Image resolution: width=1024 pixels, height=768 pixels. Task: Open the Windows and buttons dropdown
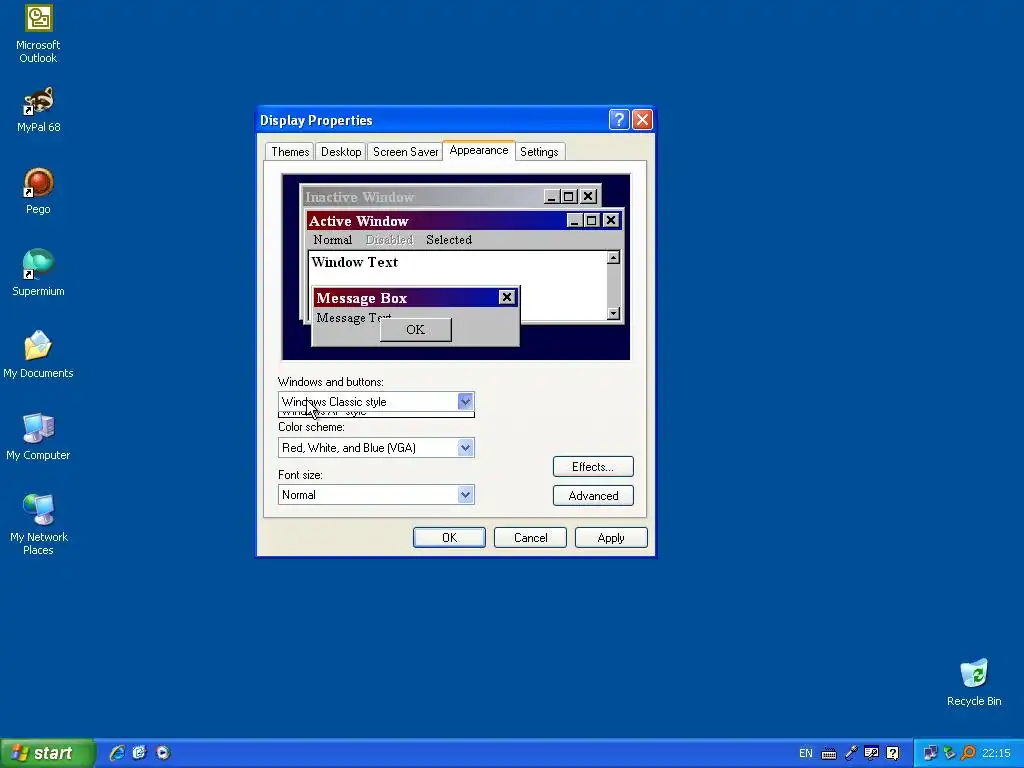pyautogui.click(x=376, y=402)
